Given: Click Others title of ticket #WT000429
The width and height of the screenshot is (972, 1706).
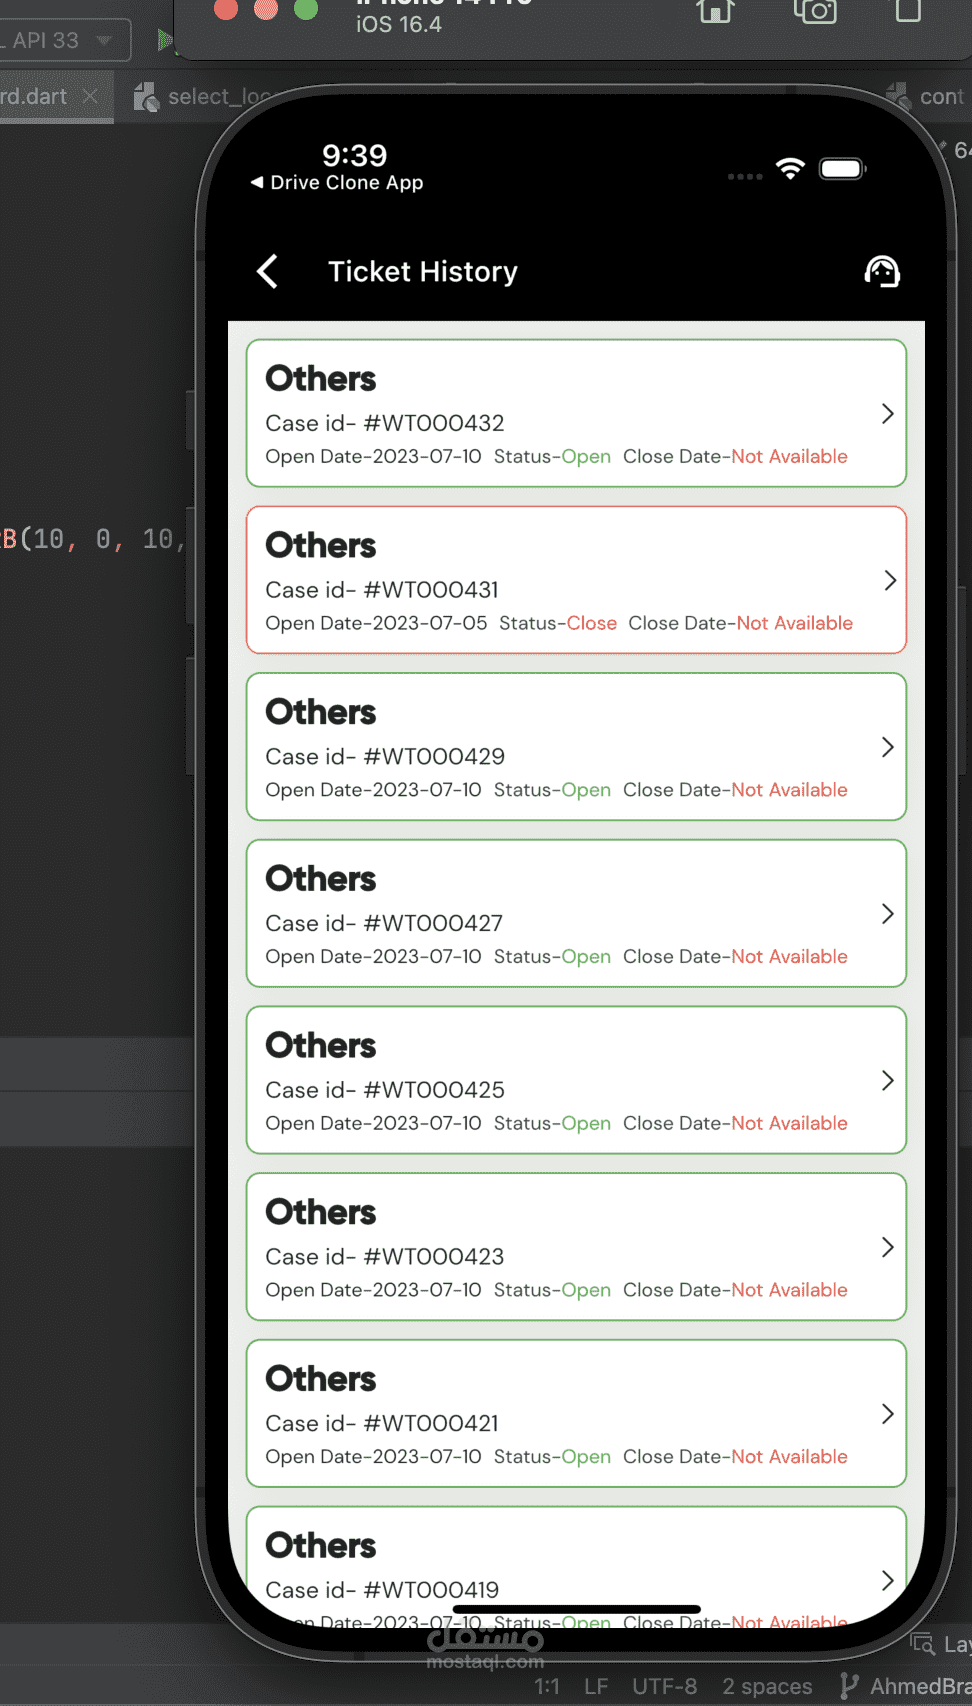Looking at the screenshot, I should tap(321, 712).
